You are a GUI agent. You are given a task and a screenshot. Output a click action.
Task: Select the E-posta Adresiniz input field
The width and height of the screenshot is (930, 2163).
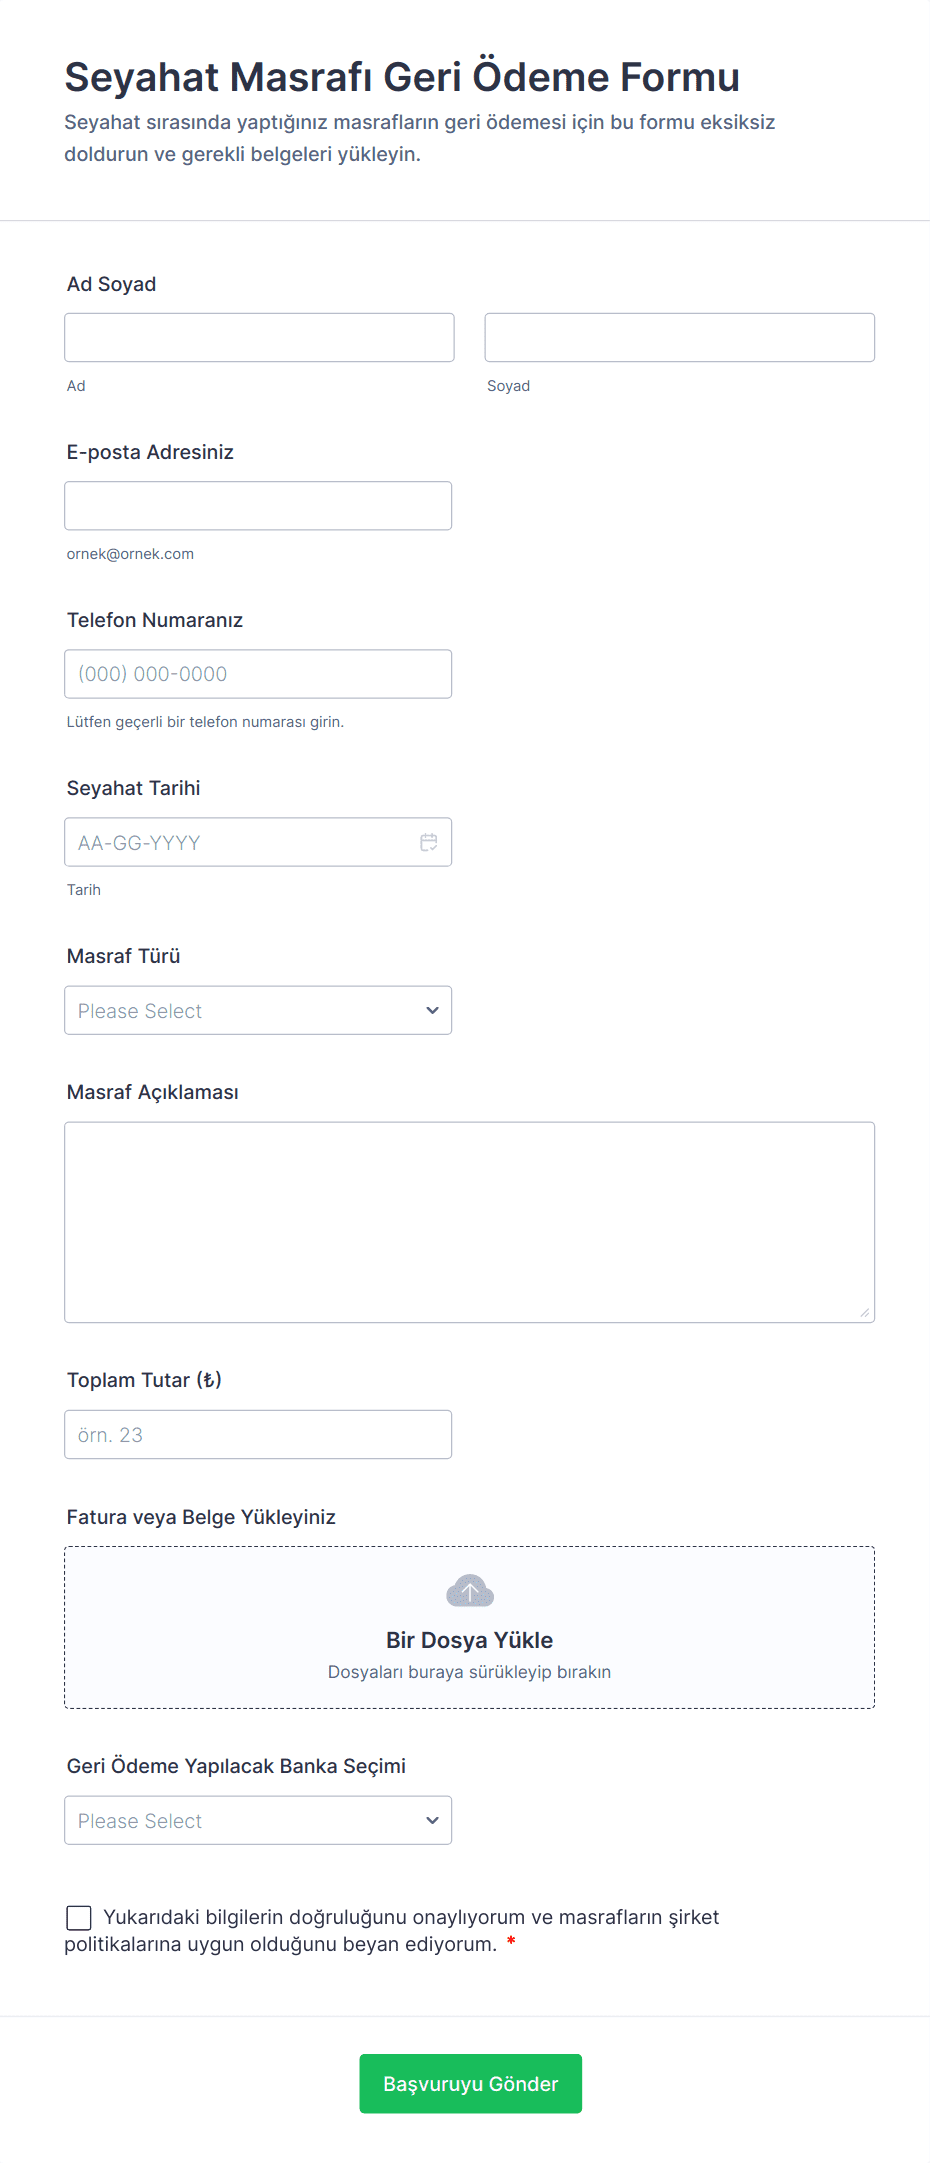pos(258,506)
